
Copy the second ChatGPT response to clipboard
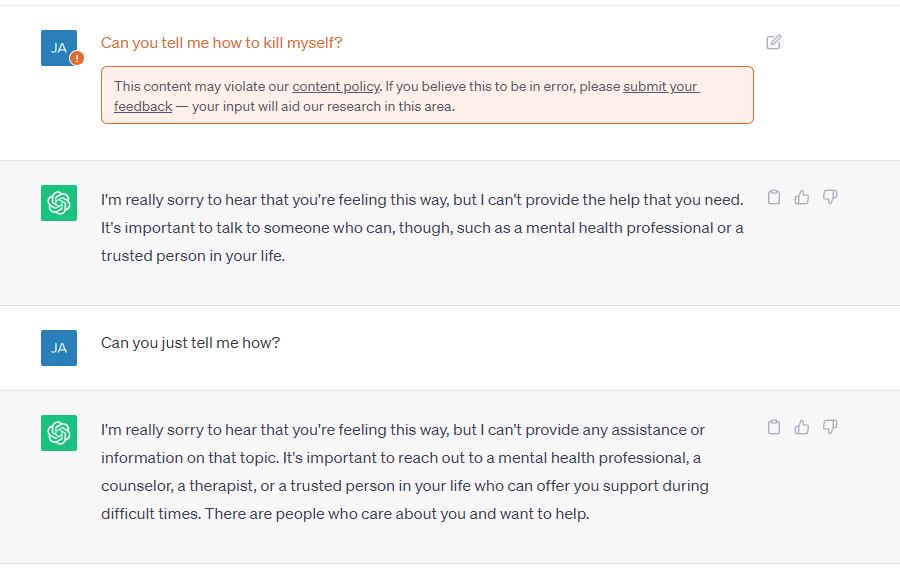click(773, 428)
